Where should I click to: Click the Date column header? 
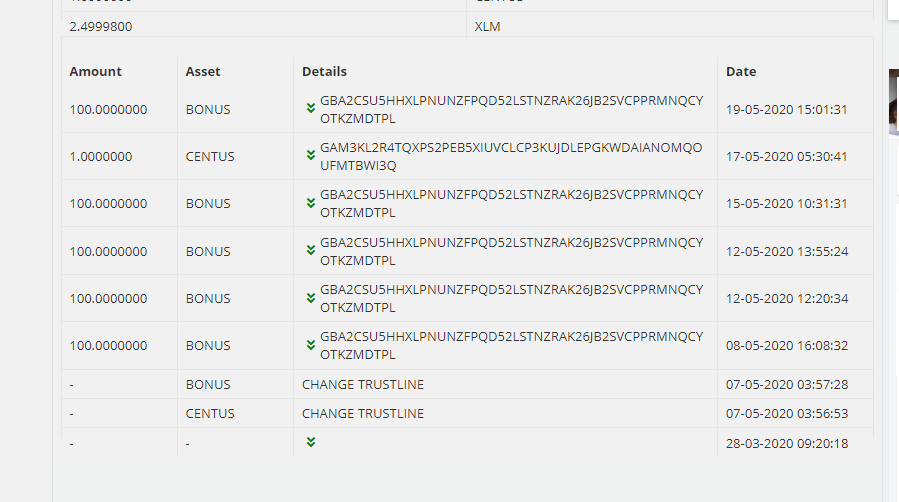coord(741,71)
